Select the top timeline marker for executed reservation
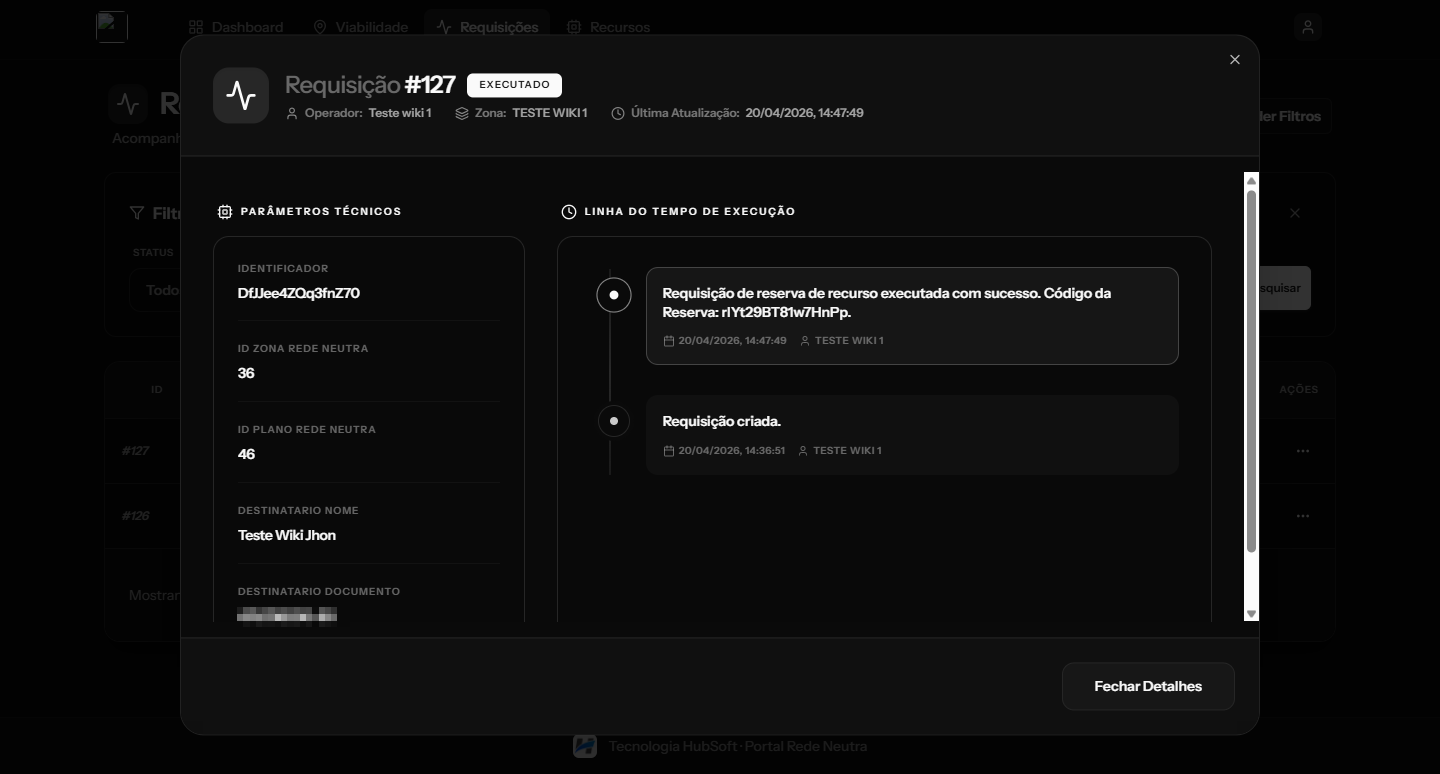This screenshot has height=774, width=1440. click(x=614, y=295)
